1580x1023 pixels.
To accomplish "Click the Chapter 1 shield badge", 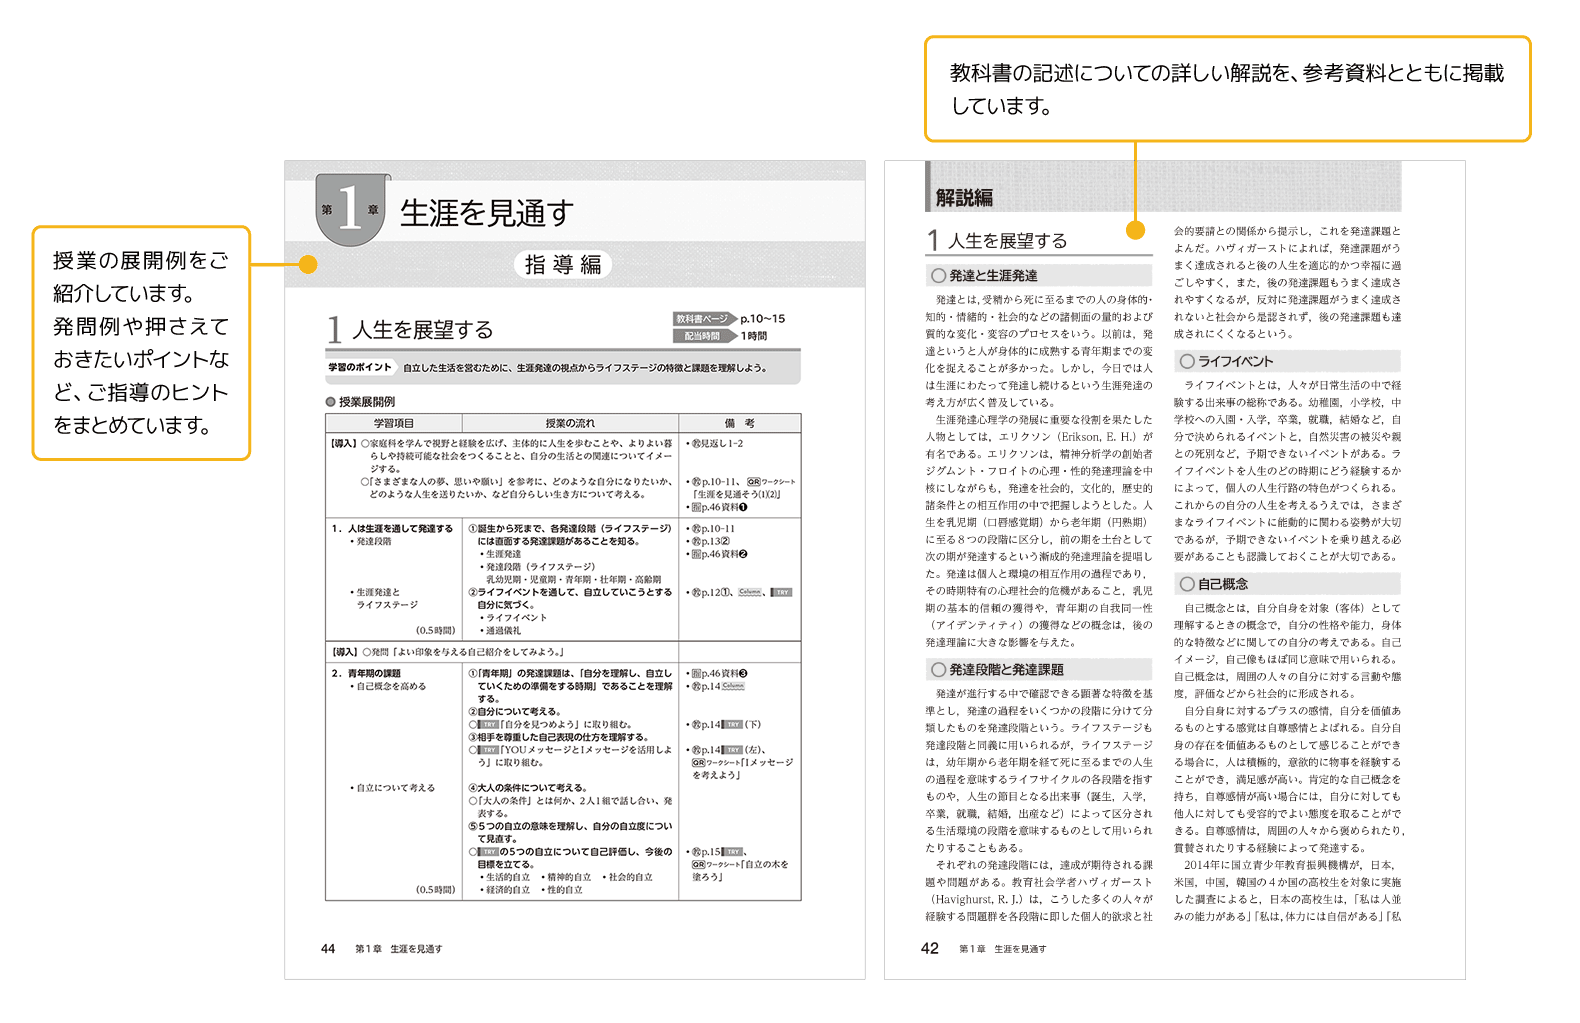I will pos(350,209).
